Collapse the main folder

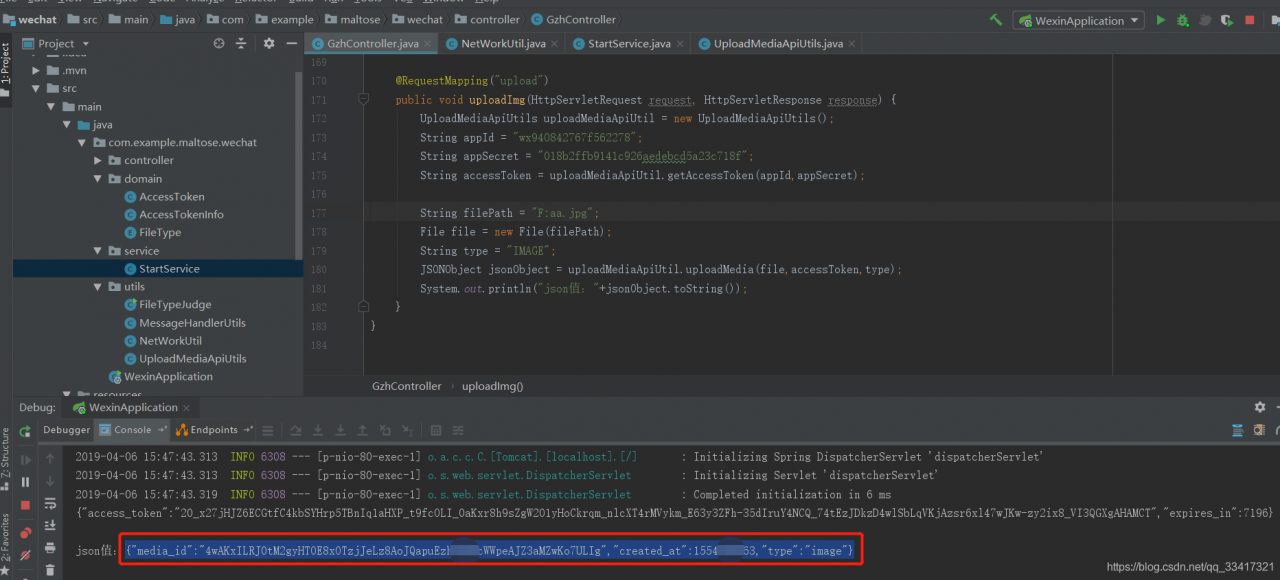pyautogui.click(x=51, y=106)
